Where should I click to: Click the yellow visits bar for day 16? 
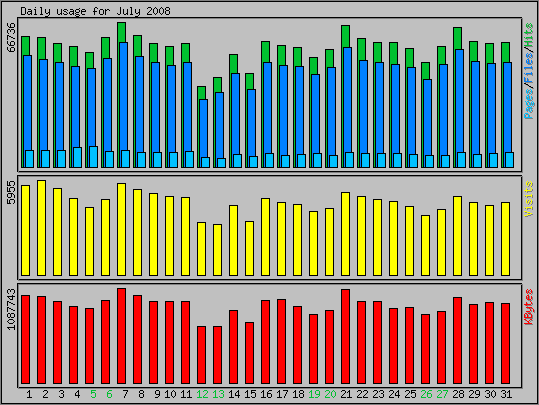pyautogui.click(x=265, y=237)
